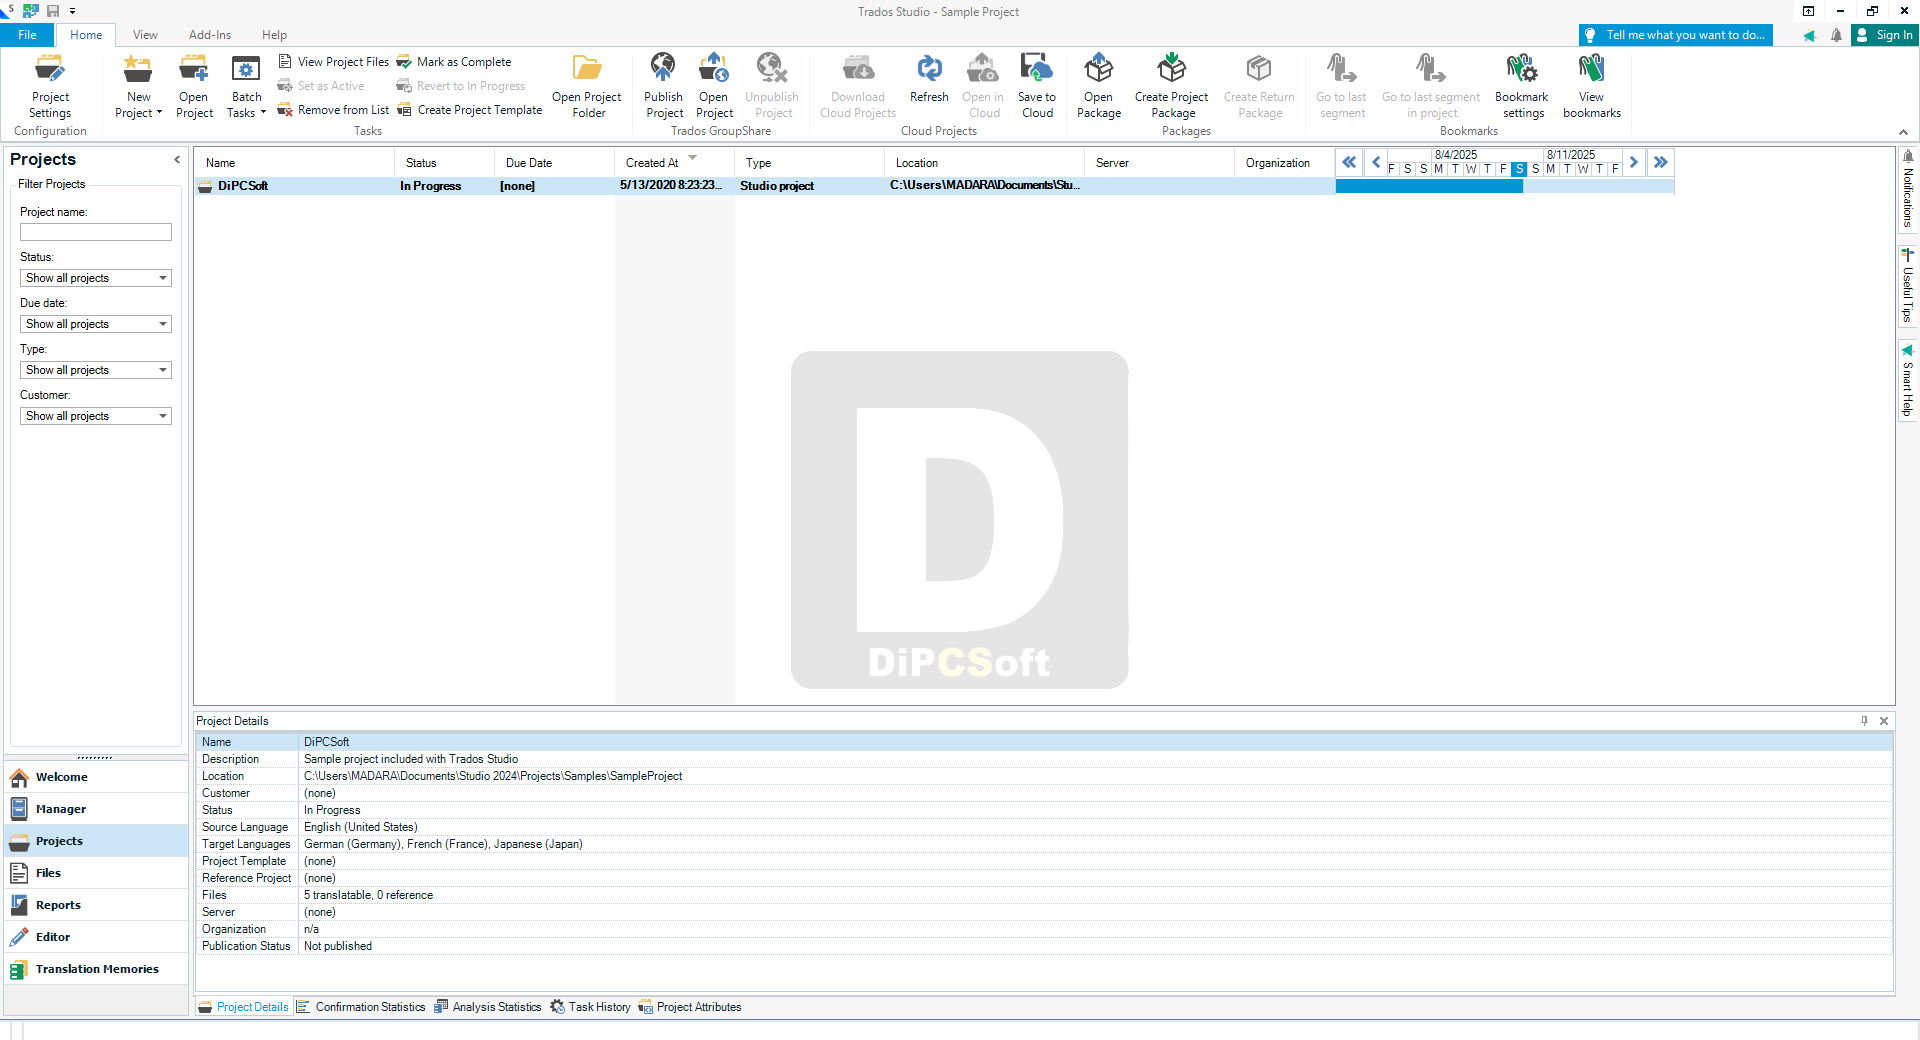Open the Type filter dropdown
Viewport: 1920px width, 1040px height.
(96, 370)
